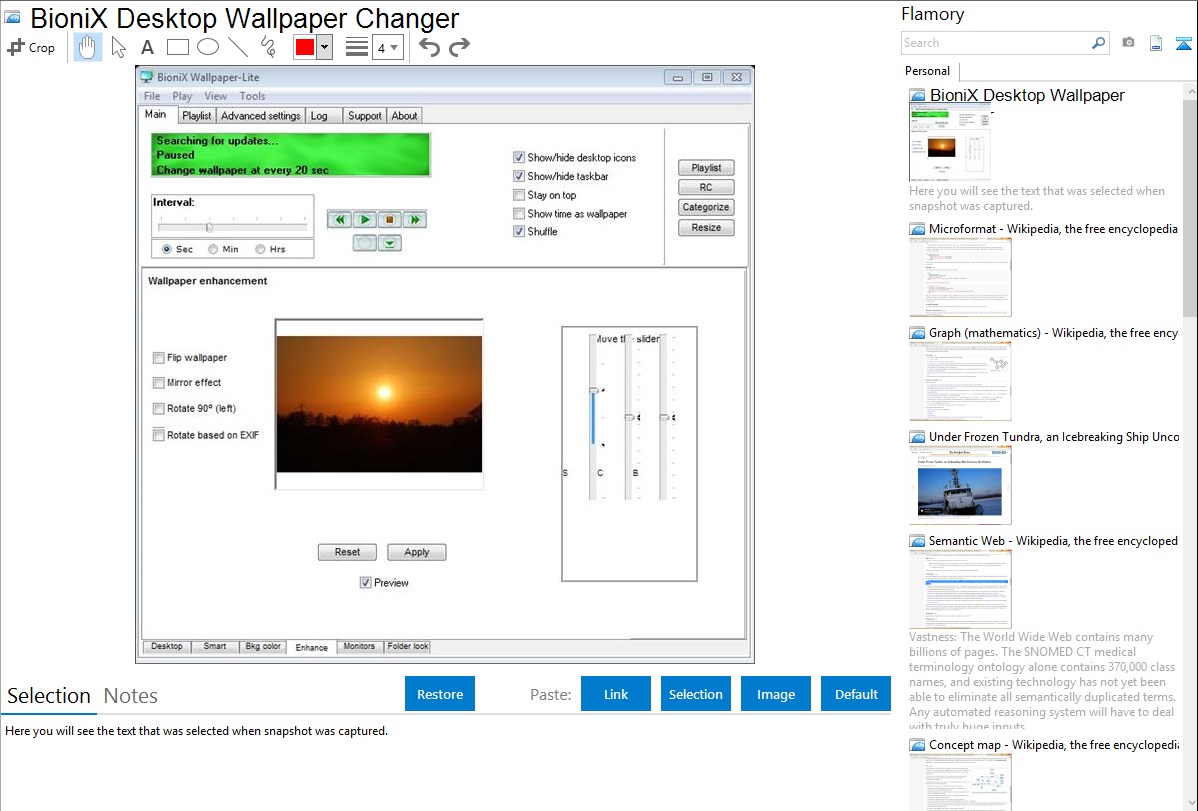The height and width of the screenshot is (811, 1198).
Task: Open the Bkg color bottom tab
Action: [263, 647]
